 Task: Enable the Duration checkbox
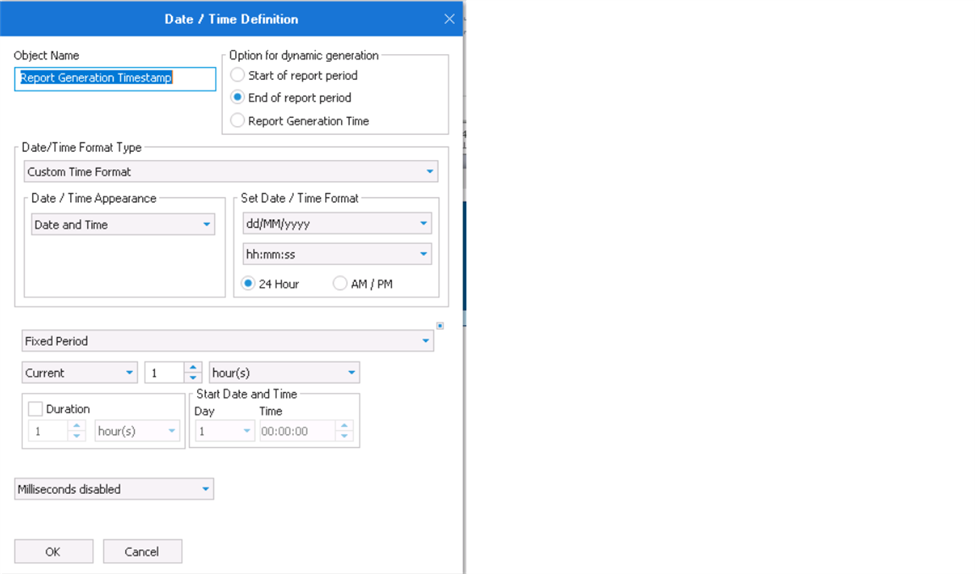point(35,409)
